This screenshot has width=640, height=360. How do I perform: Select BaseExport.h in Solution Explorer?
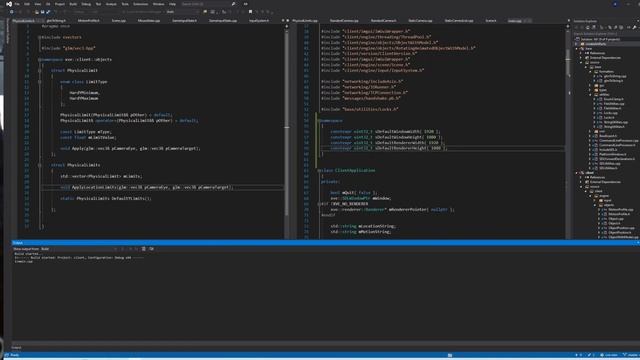pyautogui.click(x=608, y=136)
